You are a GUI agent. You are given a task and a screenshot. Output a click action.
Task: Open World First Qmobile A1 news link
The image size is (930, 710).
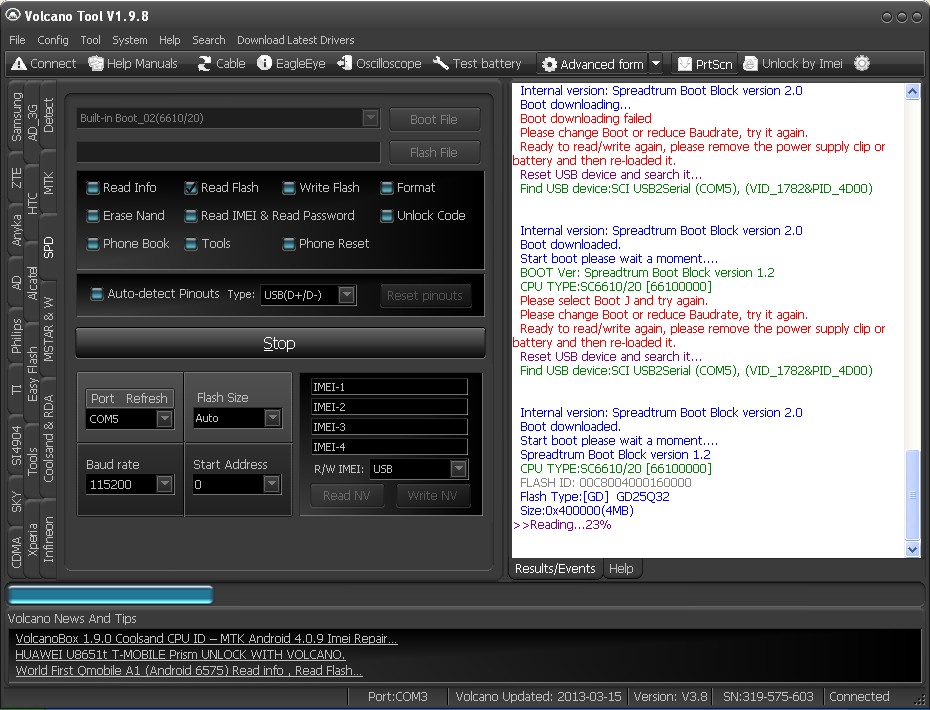click(x=189, y=670)
